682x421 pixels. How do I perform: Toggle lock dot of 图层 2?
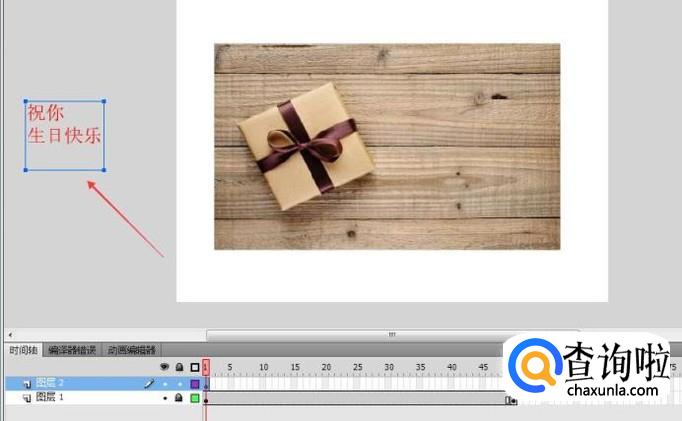pyautogui.click(x=179, y=384)
